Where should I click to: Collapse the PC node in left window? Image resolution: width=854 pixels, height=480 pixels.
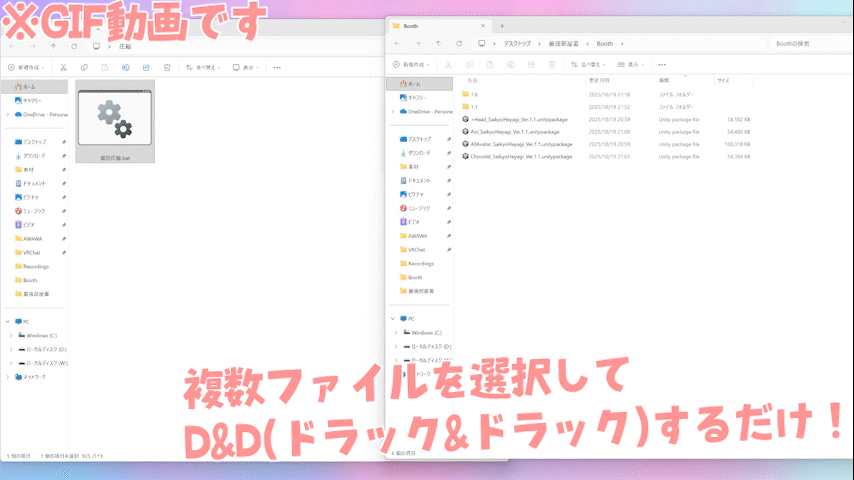(8, 321)
